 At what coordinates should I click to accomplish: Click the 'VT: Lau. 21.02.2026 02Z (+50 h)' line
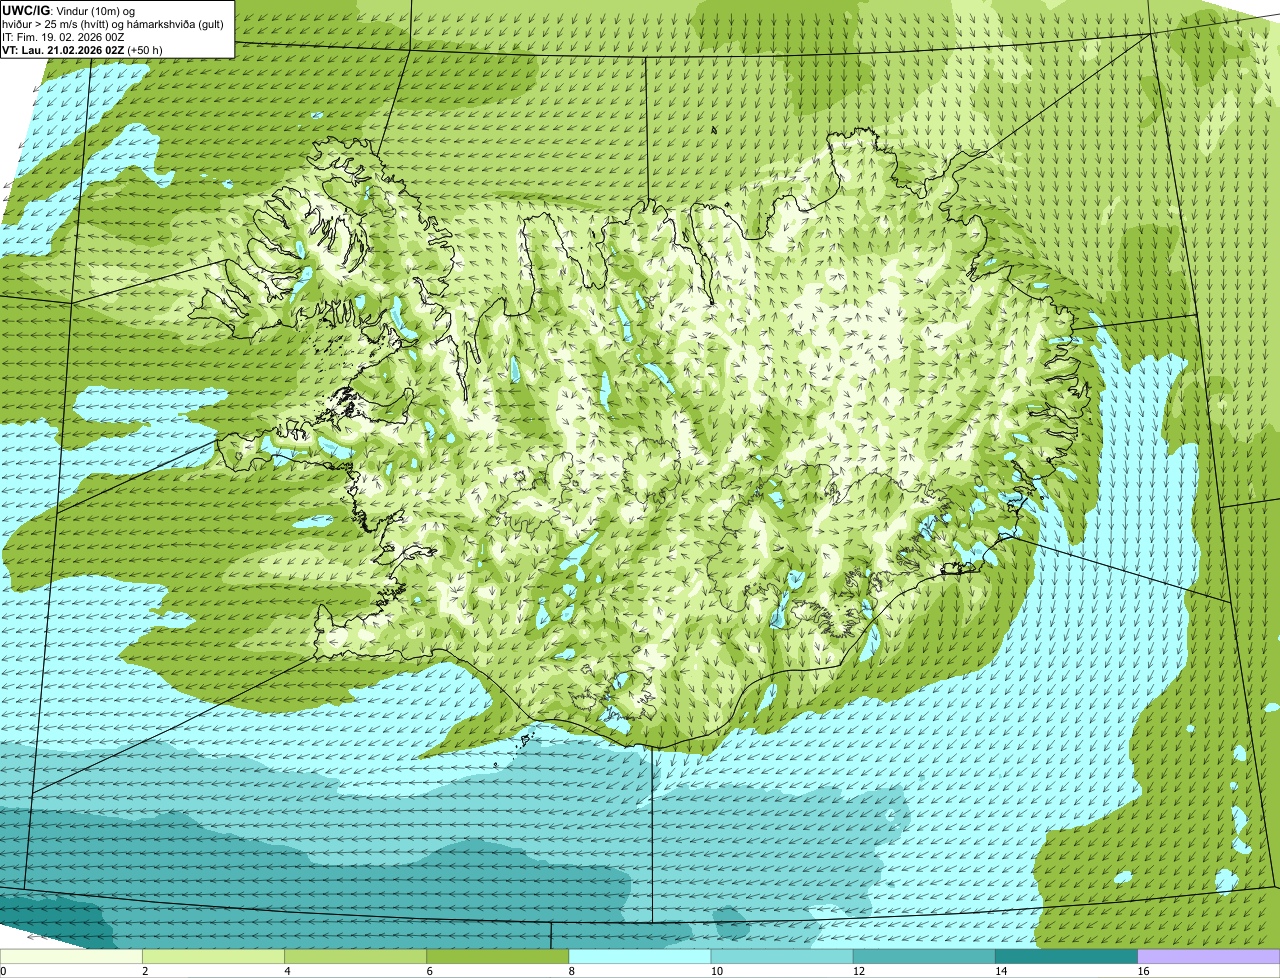[83, 49]
